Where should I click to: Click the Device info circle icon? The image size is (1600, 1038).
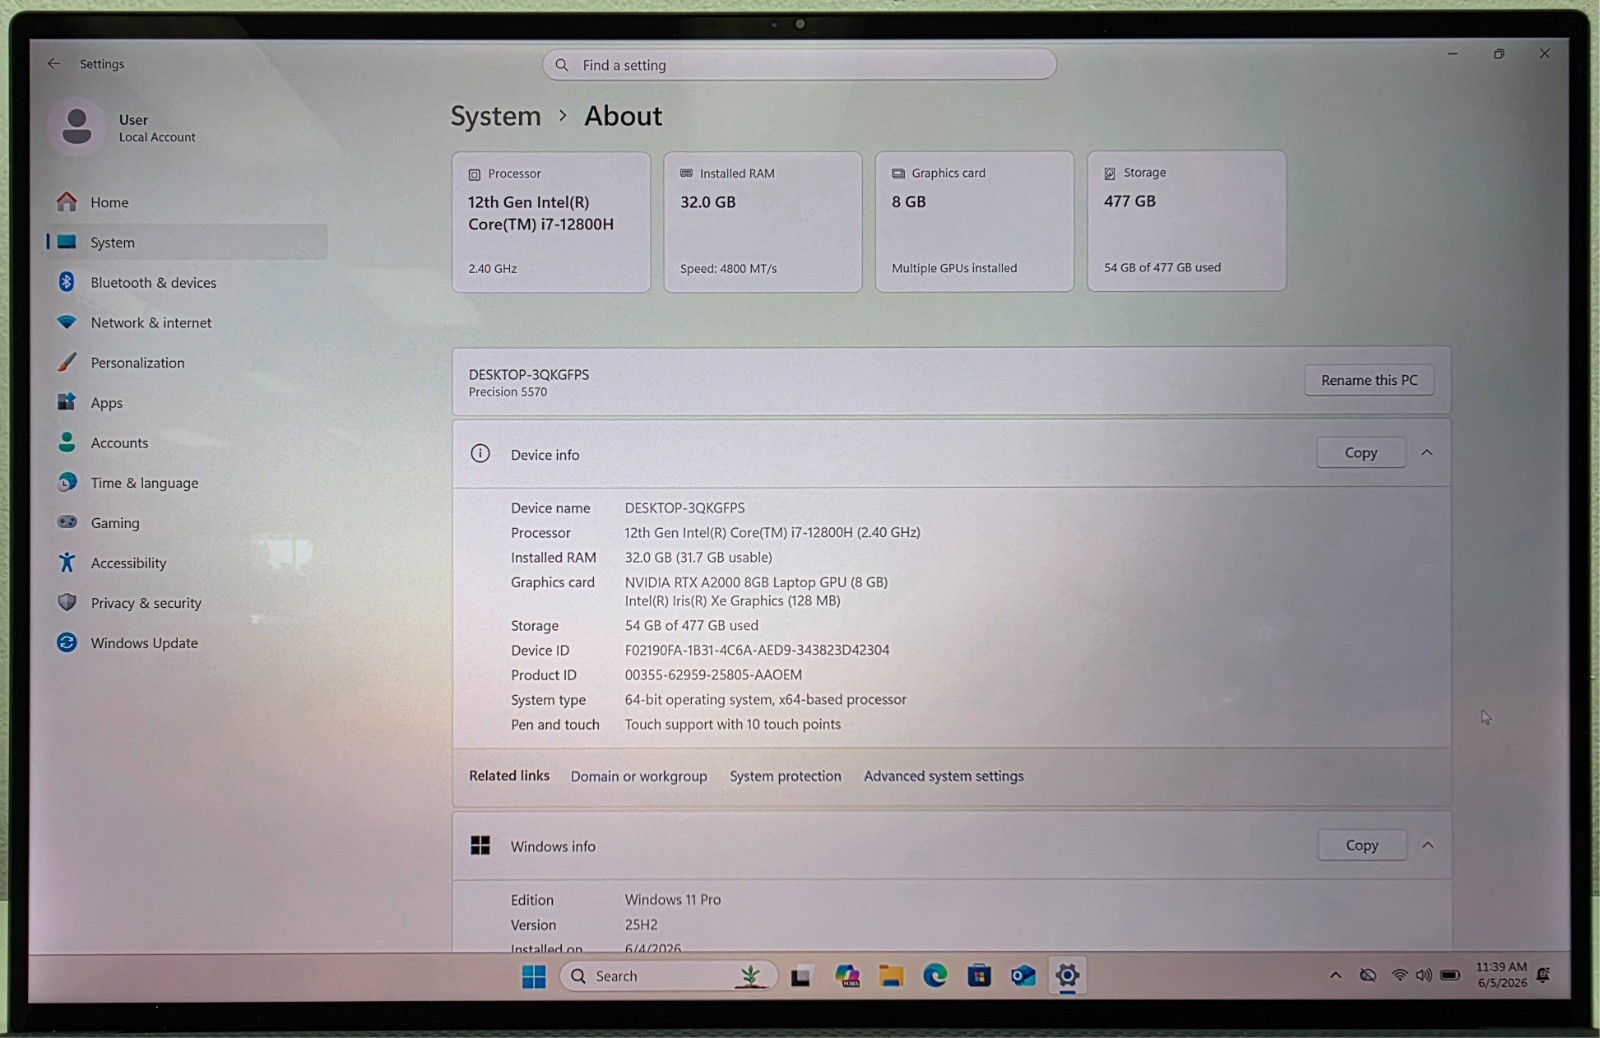point(480,453)
